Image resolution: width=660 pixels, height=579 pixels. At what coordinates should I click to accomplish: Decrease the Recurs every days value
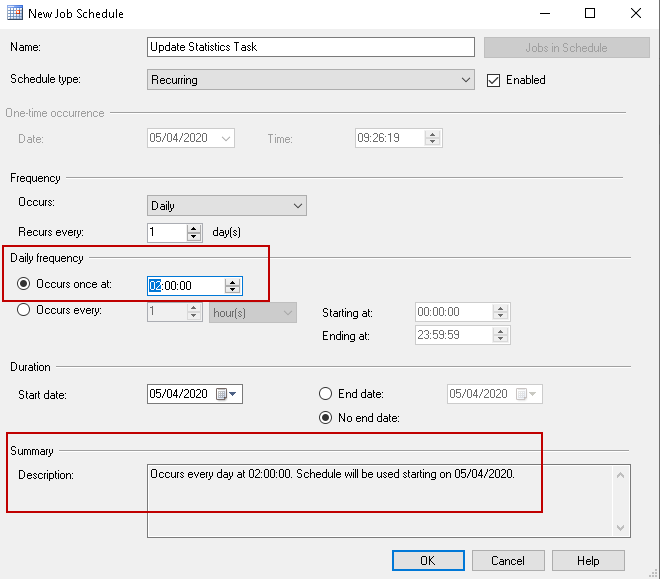(194, 237)
